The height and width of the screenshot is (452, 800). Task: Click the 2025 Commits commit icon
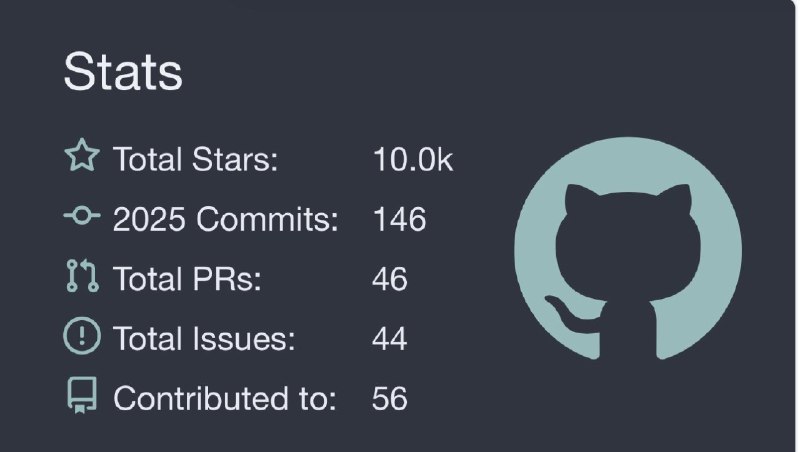(x=81, y=217)
